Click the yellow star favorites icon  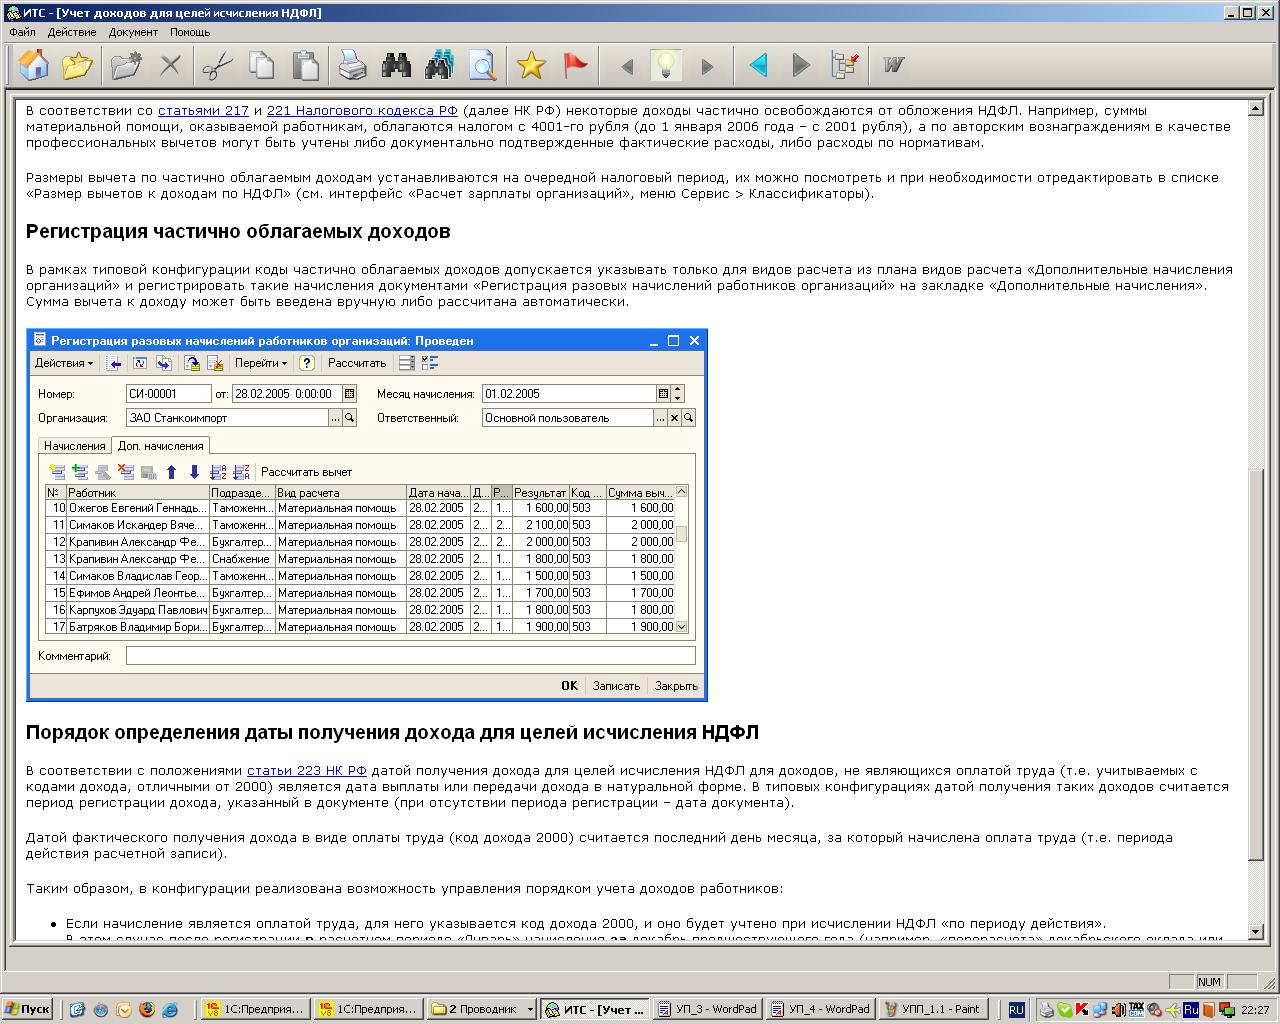[531, 66]
